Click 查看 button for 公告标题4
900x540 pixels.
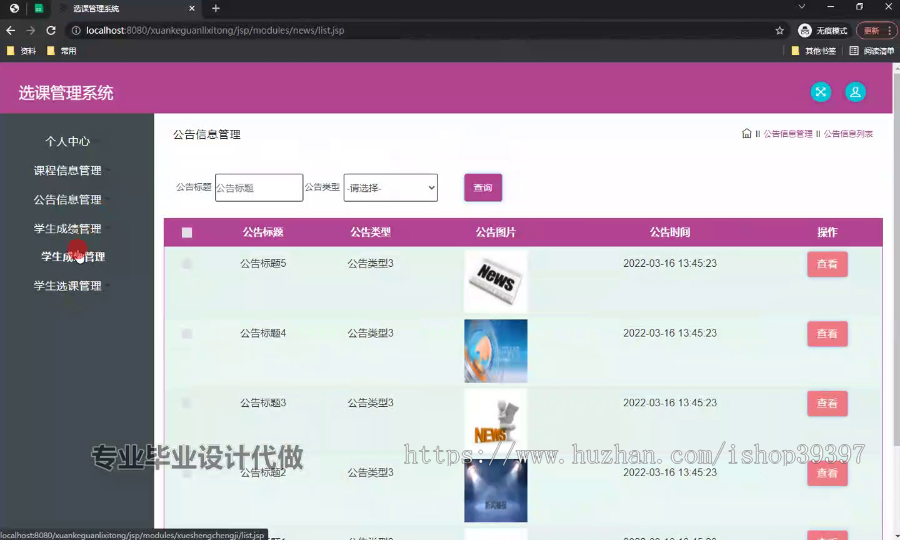[x=827, y=333]
